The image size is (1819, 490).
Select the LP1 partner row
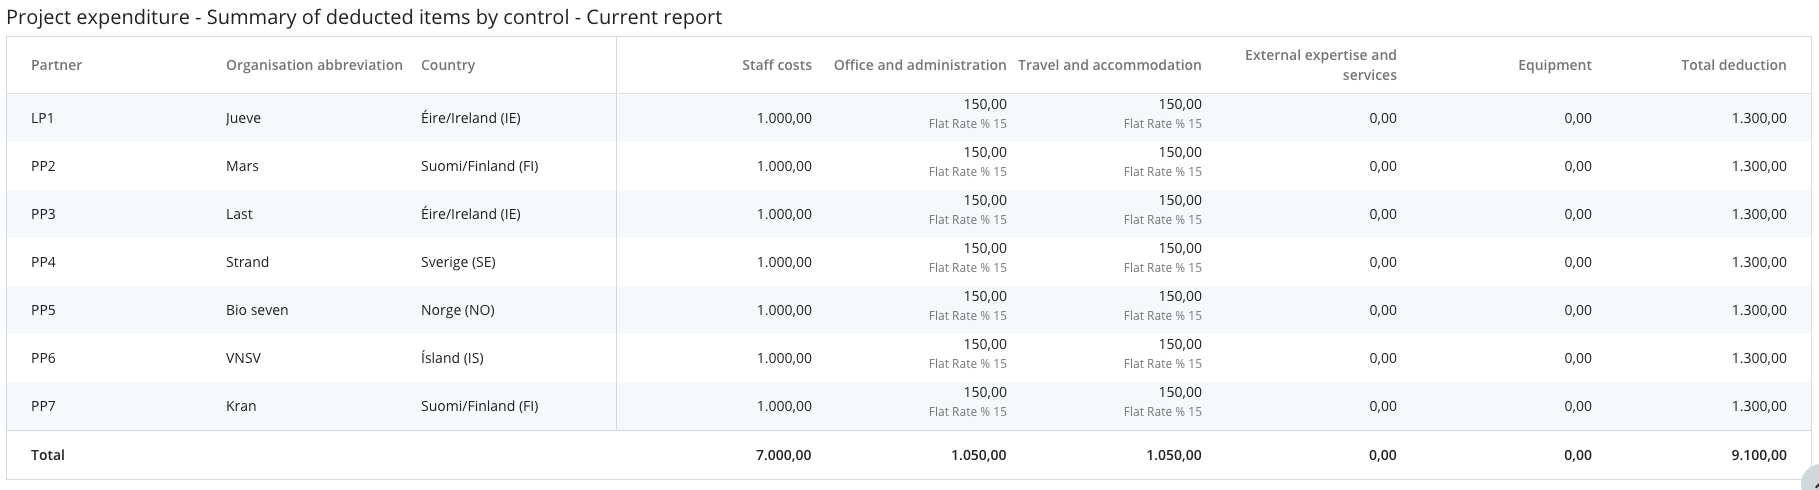42,118
